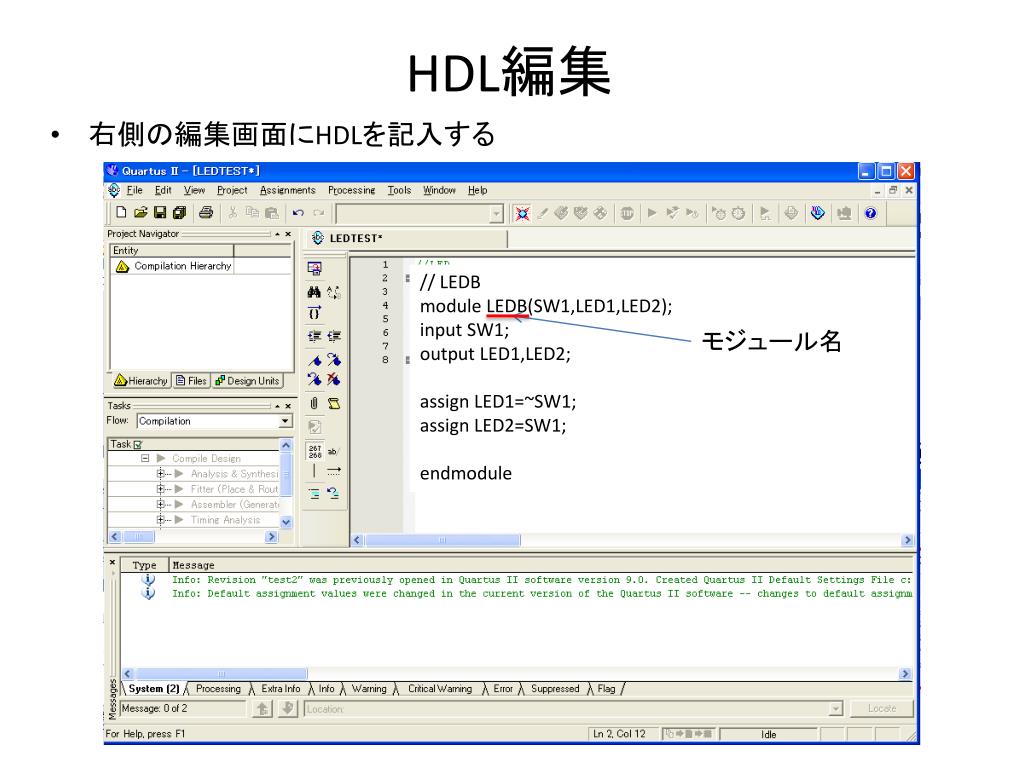The image size is (1024, 768).
Task: Switch to the Extra Info messages tab
Action: pyautogui.click(x=281, y=689)
